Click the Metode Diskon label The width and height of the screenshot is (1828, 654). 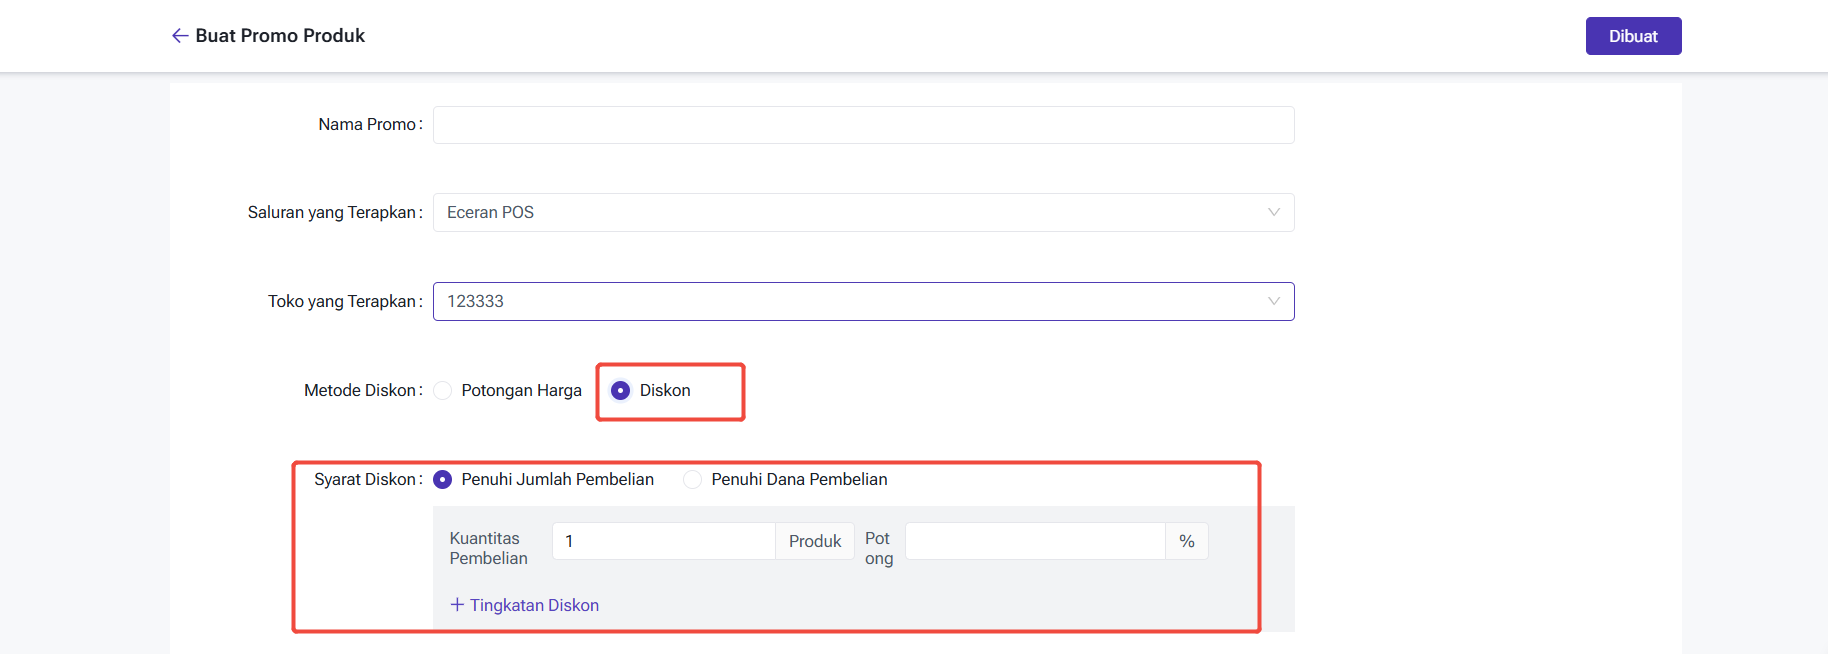click(x=361, y=390)
